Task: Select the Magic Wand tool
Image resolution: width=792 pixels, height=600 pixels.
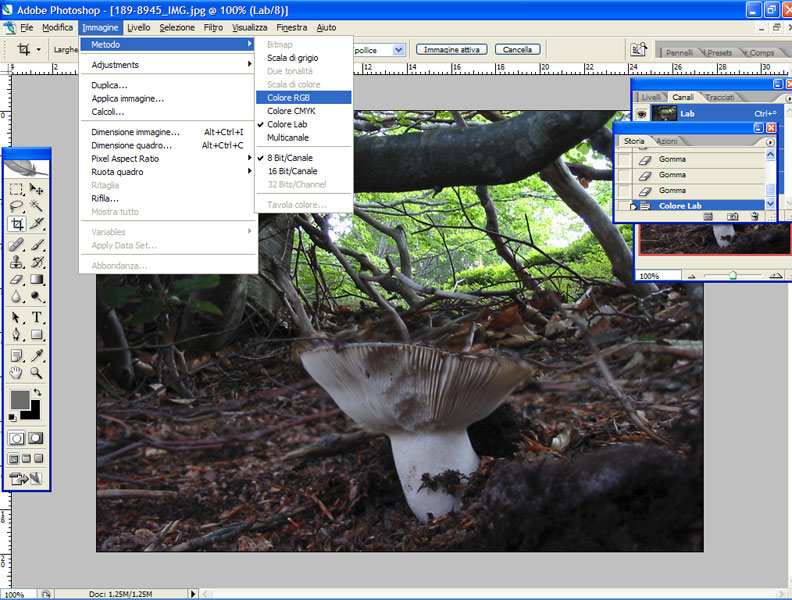Action: coord(37,206)
